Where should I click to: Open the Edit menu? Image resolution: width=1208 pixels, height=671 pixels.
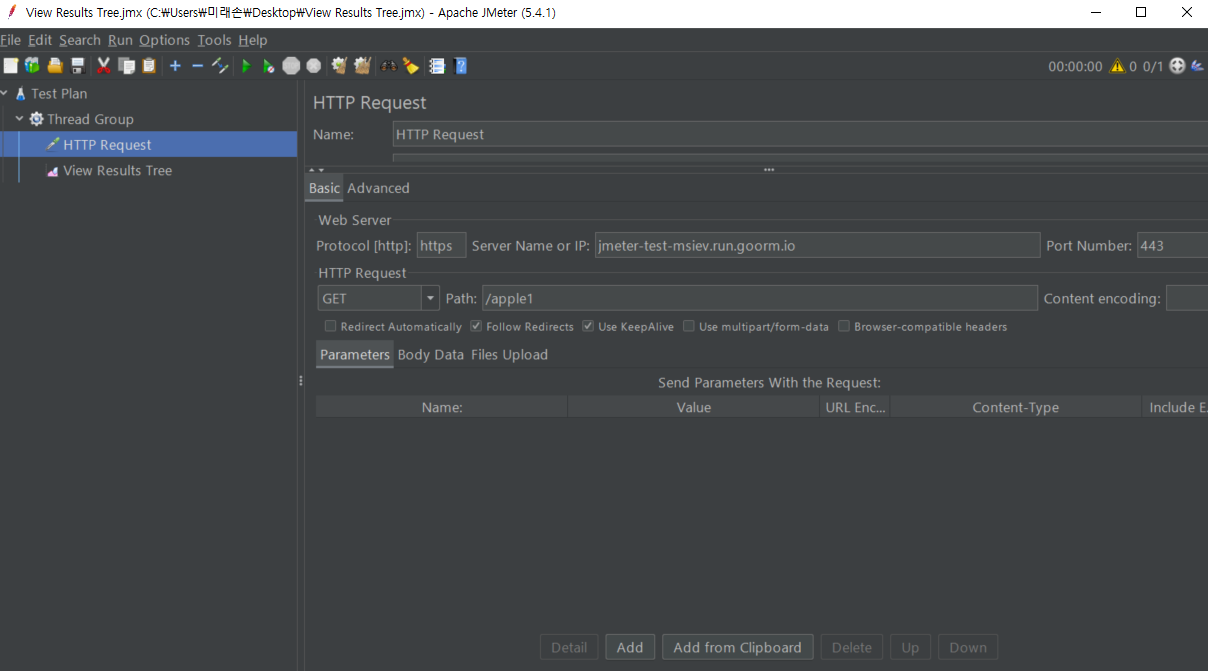coord(40,40)
